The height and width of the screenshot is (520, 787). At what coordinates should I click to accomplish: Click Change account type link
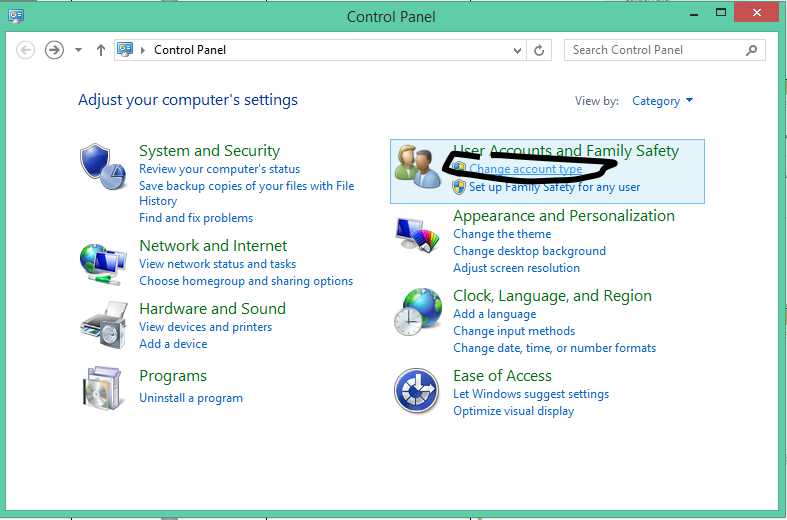(x=526, y=169)
